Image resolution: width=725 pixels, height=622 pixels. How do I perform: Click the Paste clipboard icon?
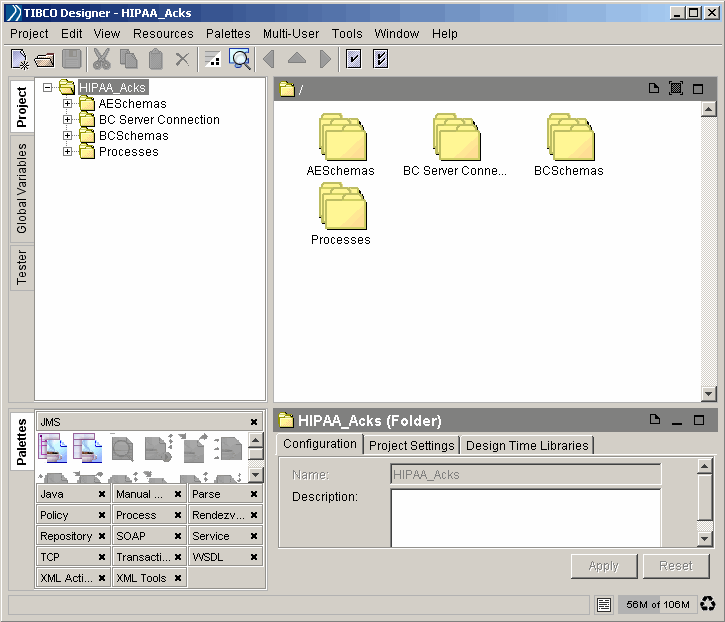[x=156, y=59]
